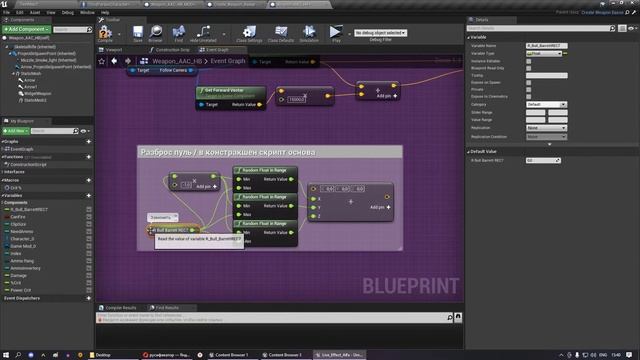The width and height of the screenshot is (640, 360).
Task: Toggle the Blueprint Read Only checkbox
Action: point(529,68)
